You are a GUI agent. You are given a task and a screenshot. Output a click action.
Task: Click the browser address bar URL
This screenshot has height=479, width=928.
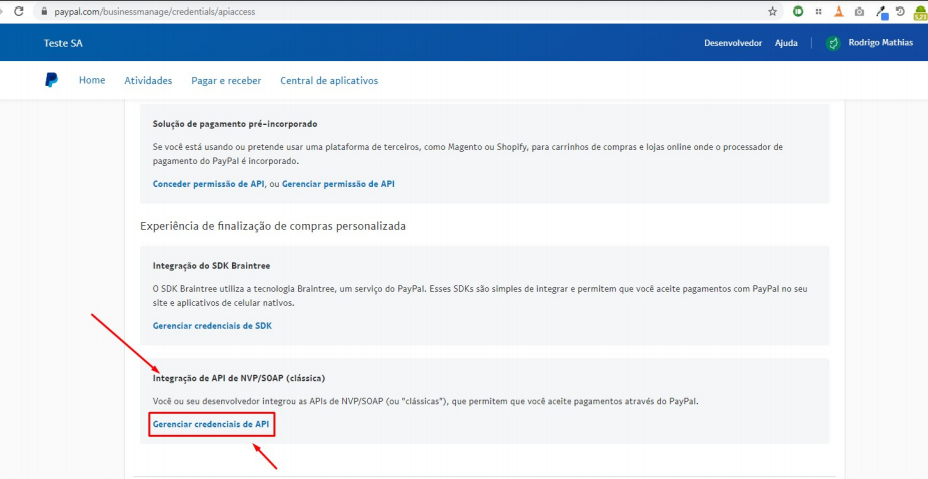pyautogui.click(x=155, y=11)
